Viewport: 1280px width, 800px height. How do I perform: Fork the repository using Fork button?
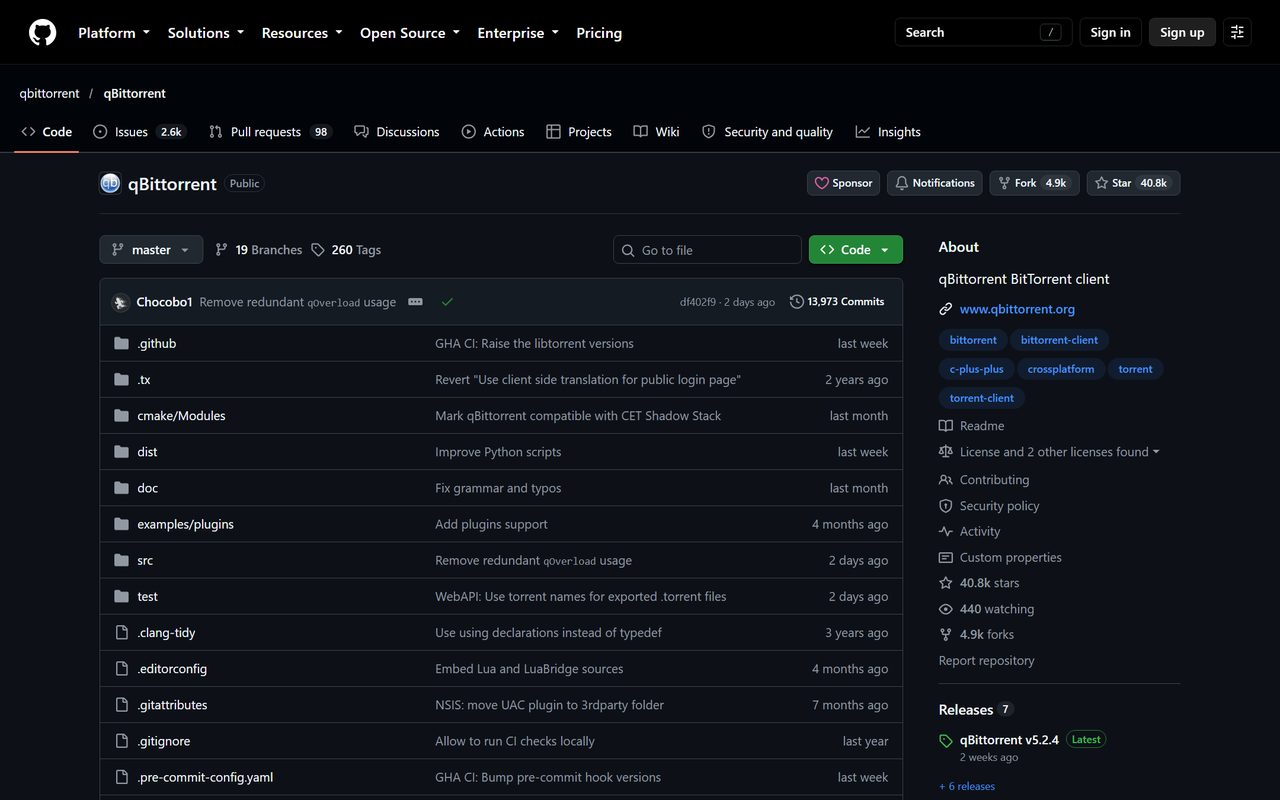[1034, 183]
